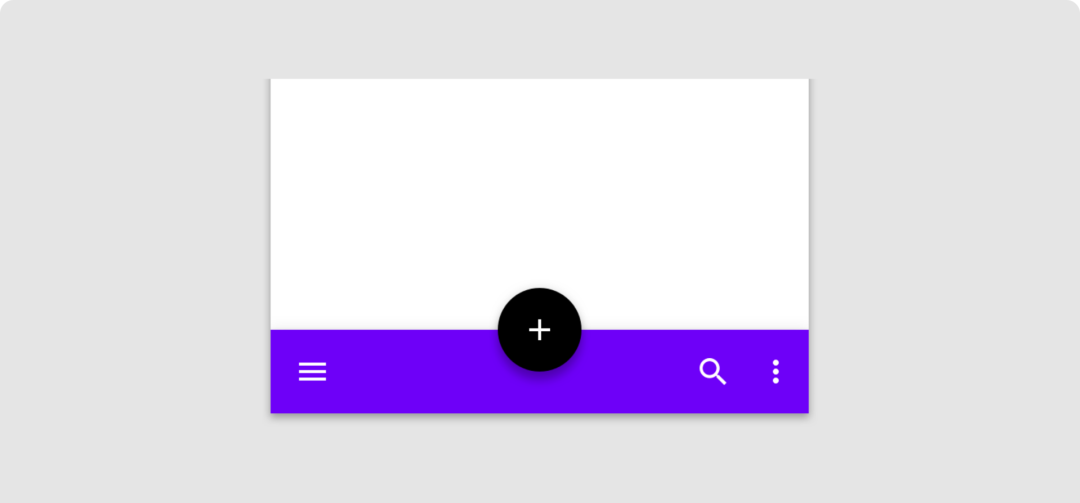1080x503 pixels.
Task: Open search with the magnifier icon
Action: (712, 371)
